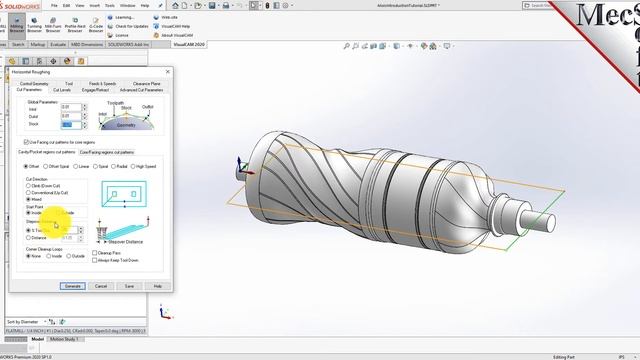Click the Zoom to Fit magnifier icon

347,46
